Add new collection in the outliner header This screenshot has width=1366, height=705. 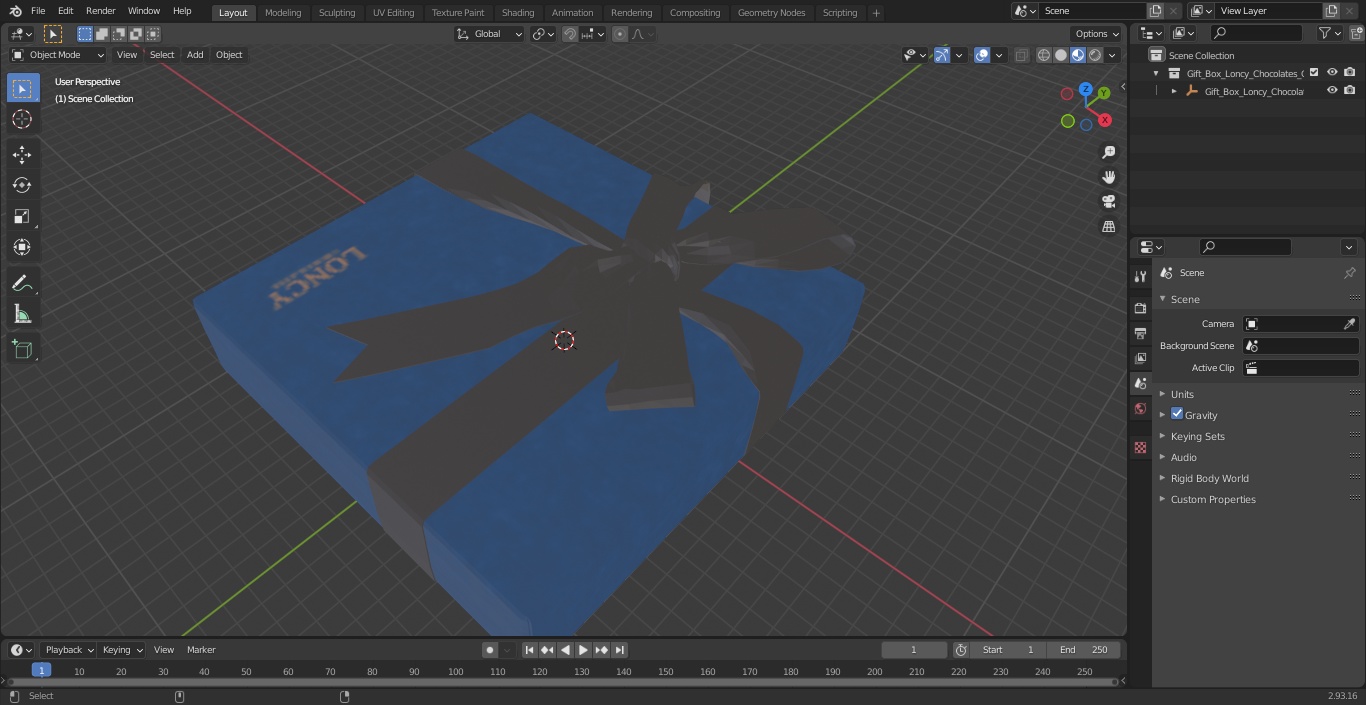pyautogui.click(x=1354, y=33)
